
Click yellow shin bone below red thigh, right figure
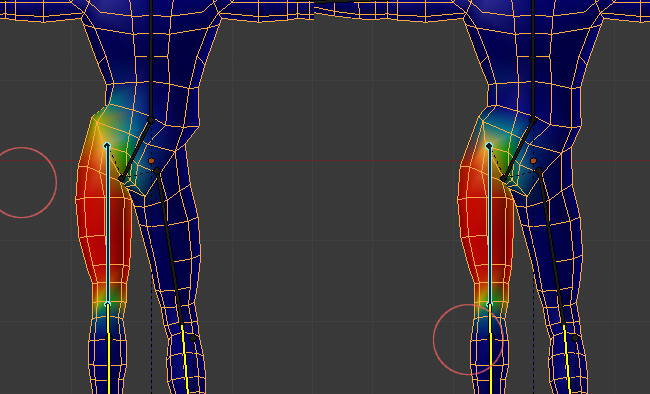point(491,348)
